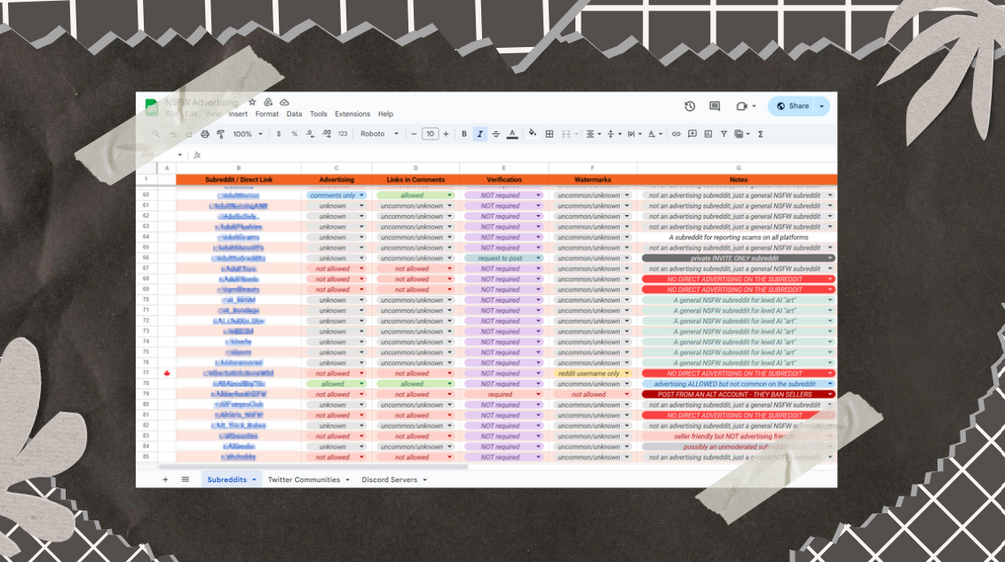
Task: Open the text color picker
Action: pos(512,134)
